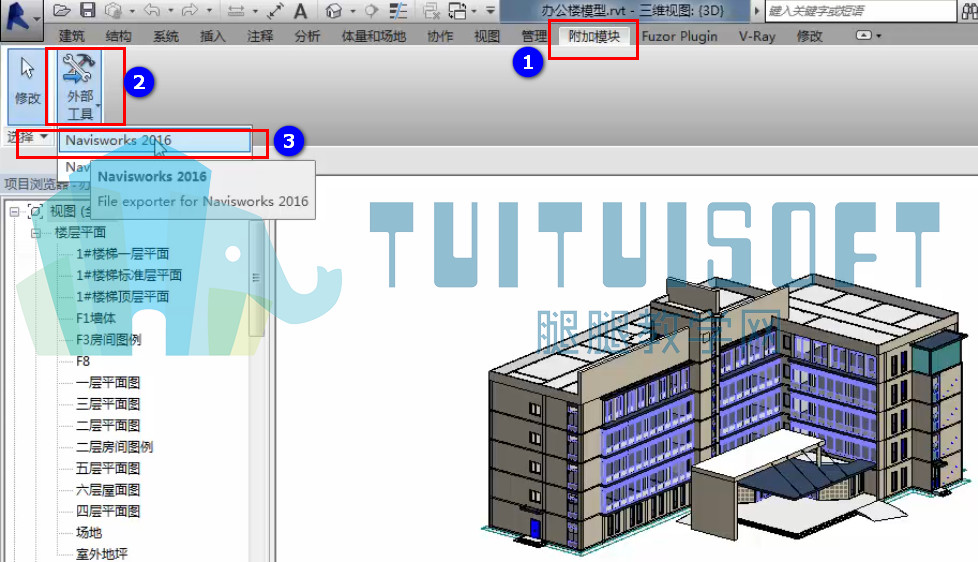Open the 外部工具 external tools button
The width and height of the screenshot is (978, 562).
[x=80, y=87]
